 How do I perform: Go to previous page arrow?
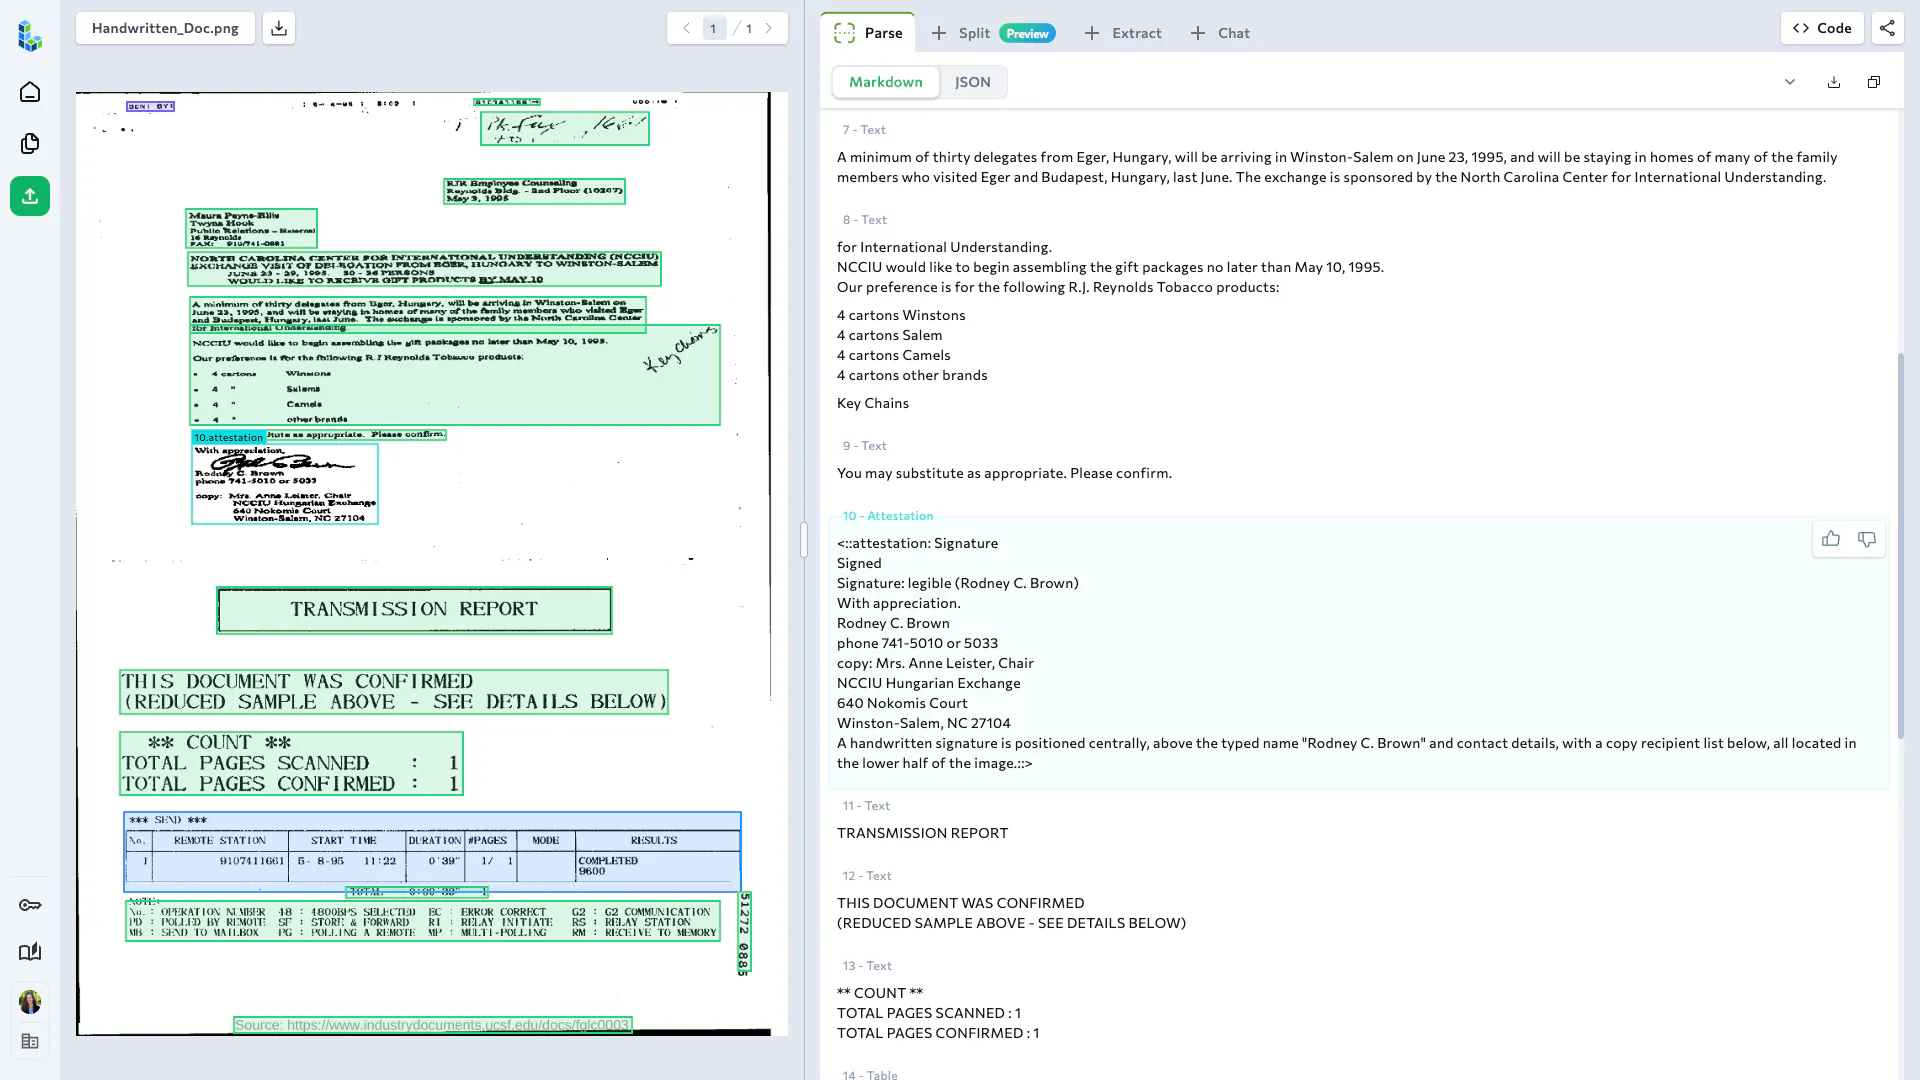686,28
